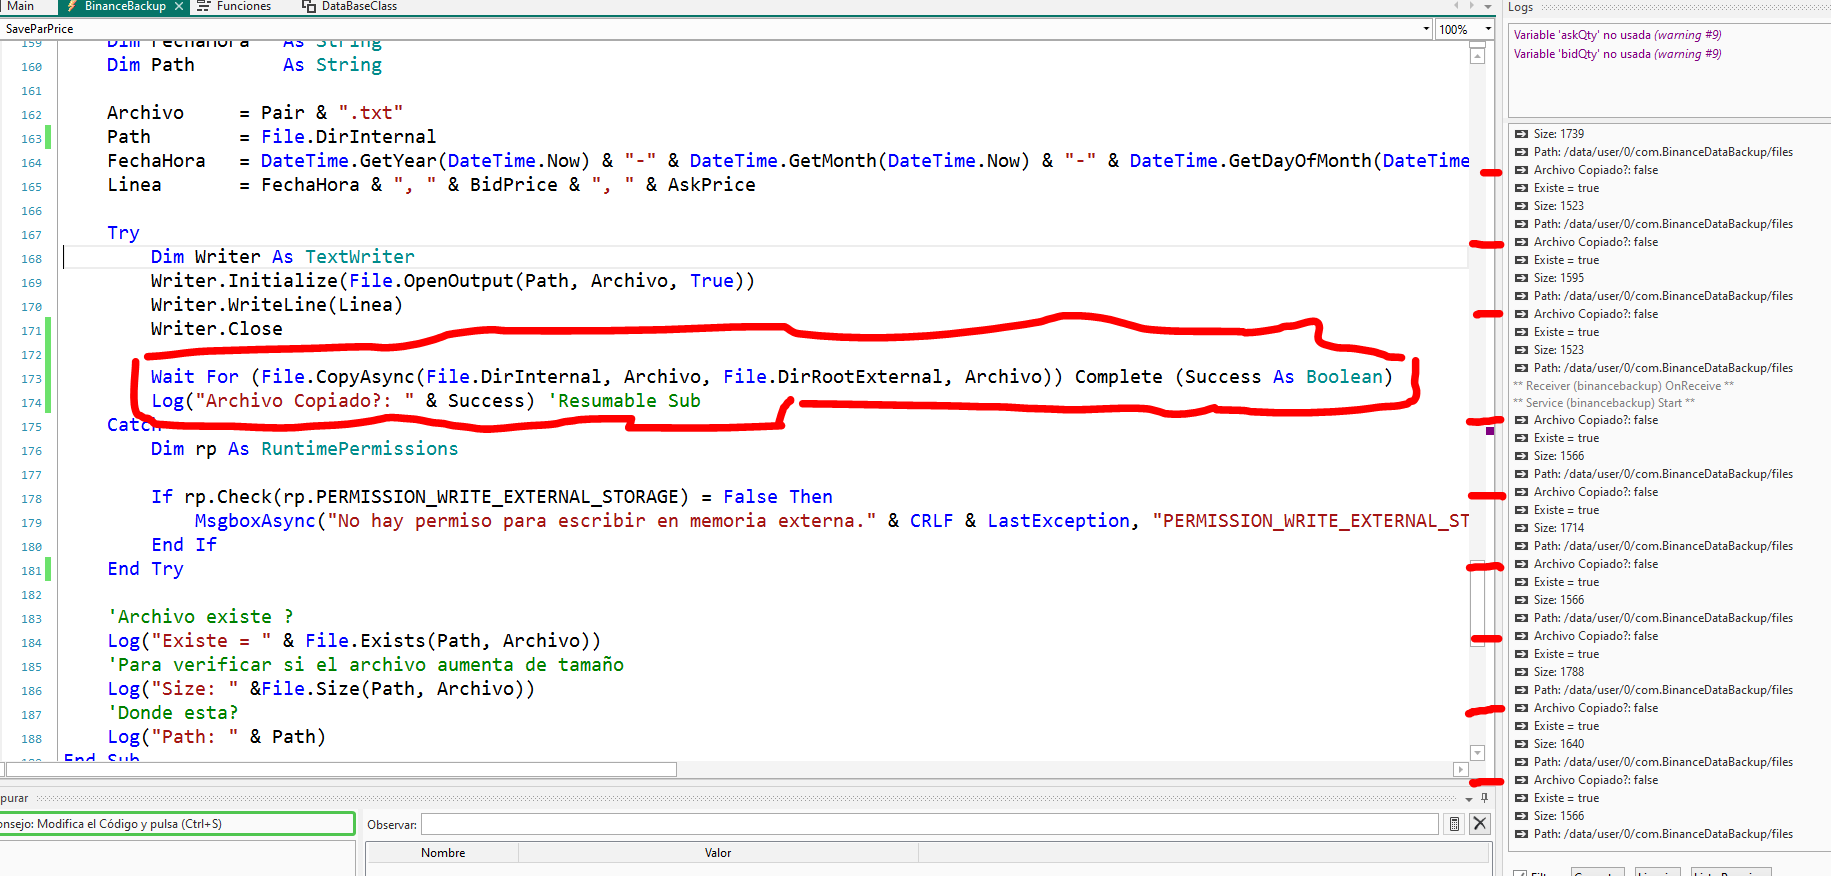
Task: Click the code editor scroll-down arrow
Action: tap(1477, 753)
